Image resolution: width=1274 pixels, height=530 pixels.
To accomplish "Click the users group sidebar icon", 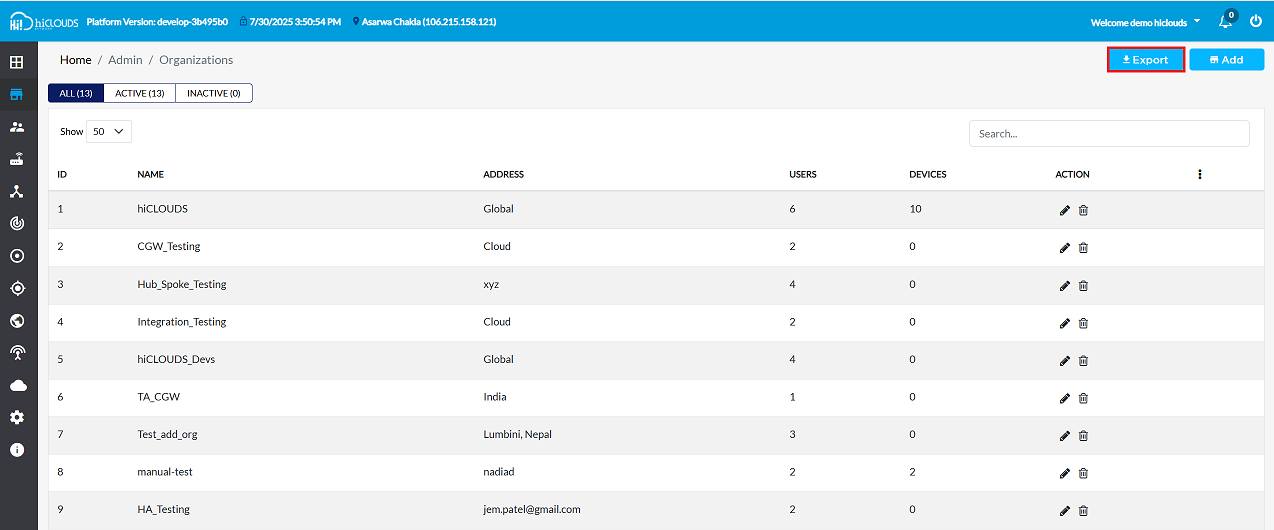I will click(17, 127).
